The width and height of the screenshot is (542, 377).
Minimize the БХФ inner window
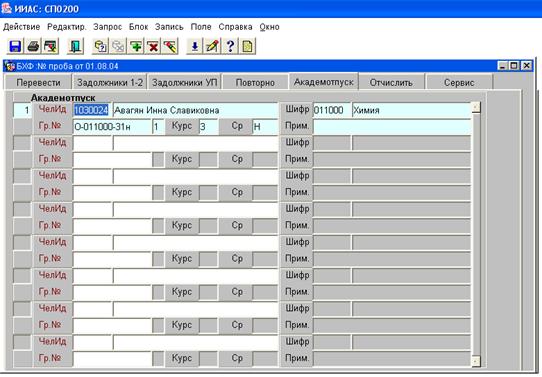[503, 65]
